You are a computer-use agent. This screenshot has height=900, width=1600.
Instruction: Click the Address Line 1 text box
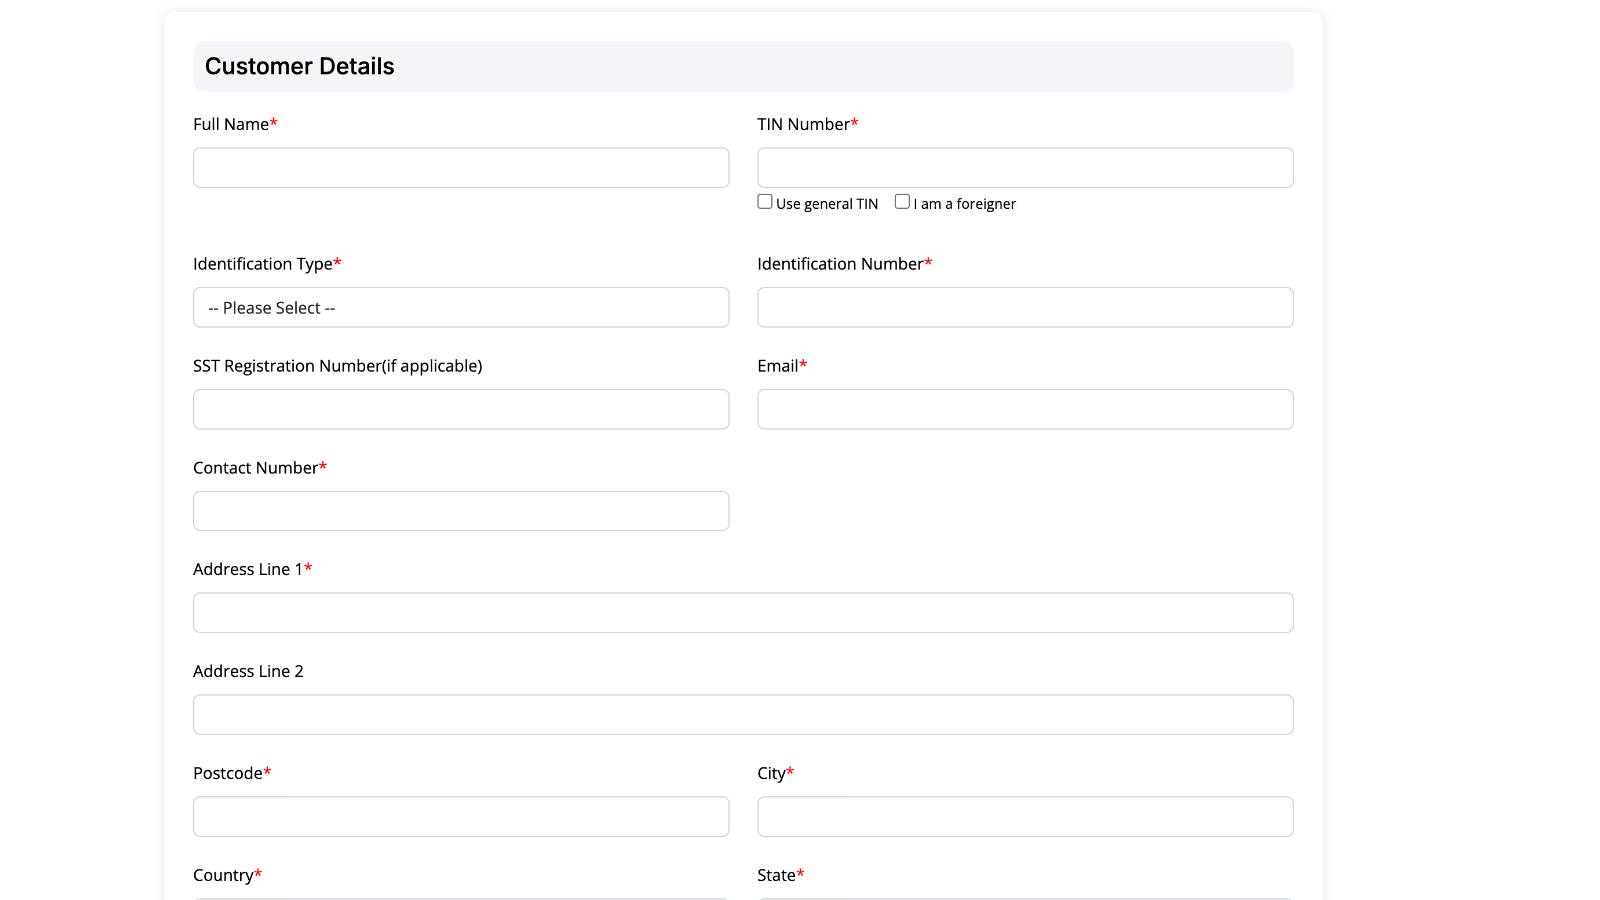click(743, 613)
